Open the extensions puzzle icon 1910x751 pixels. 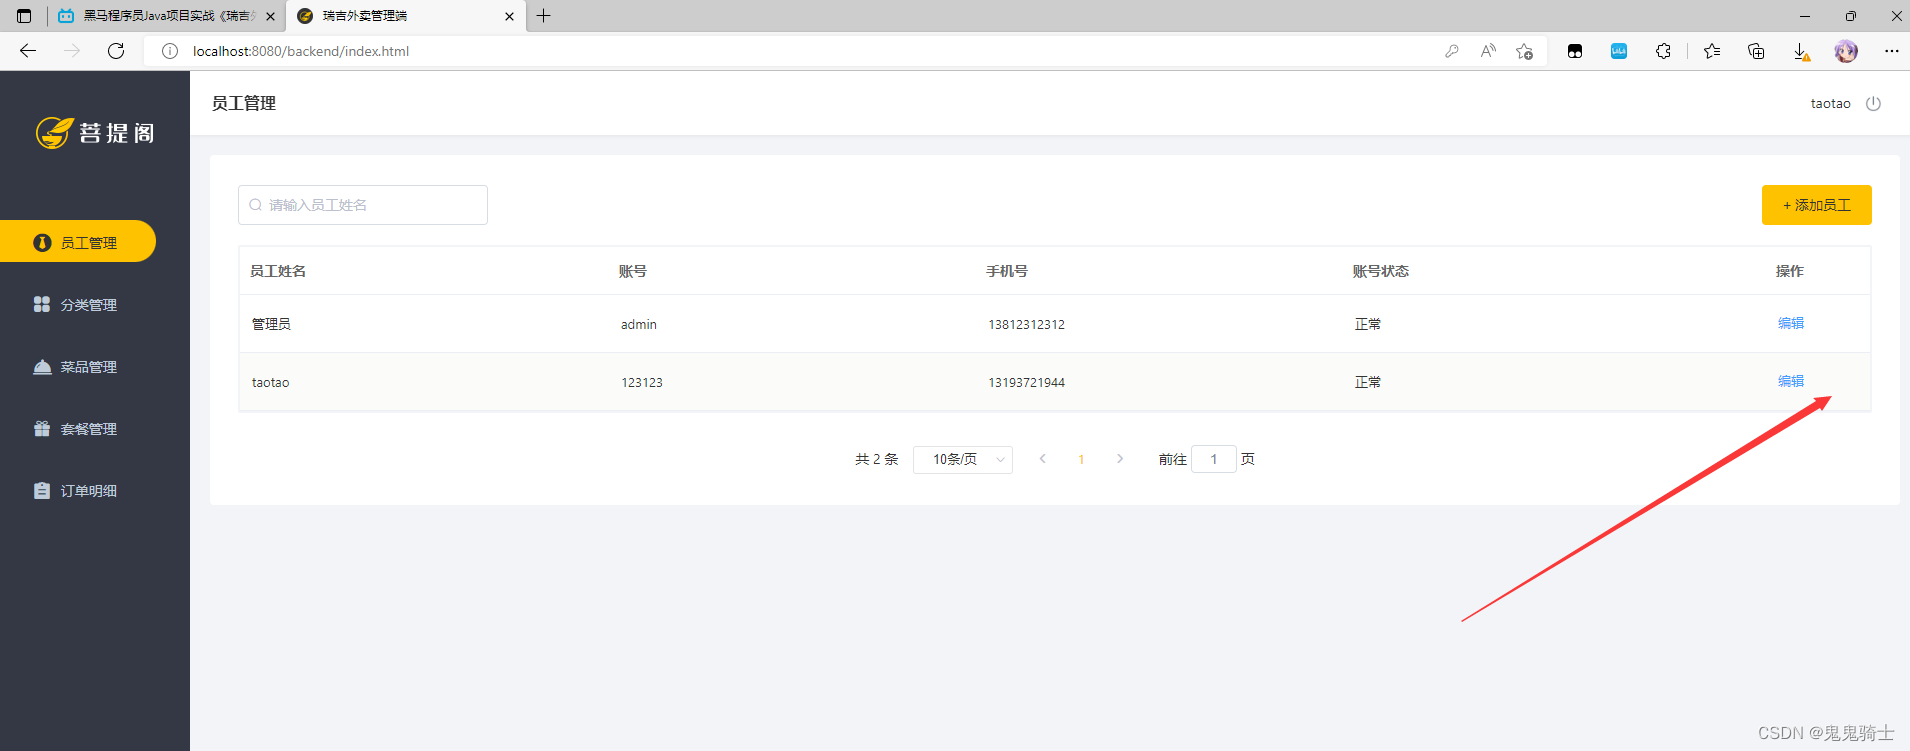pyautogui.click(x=1663, y=51)
